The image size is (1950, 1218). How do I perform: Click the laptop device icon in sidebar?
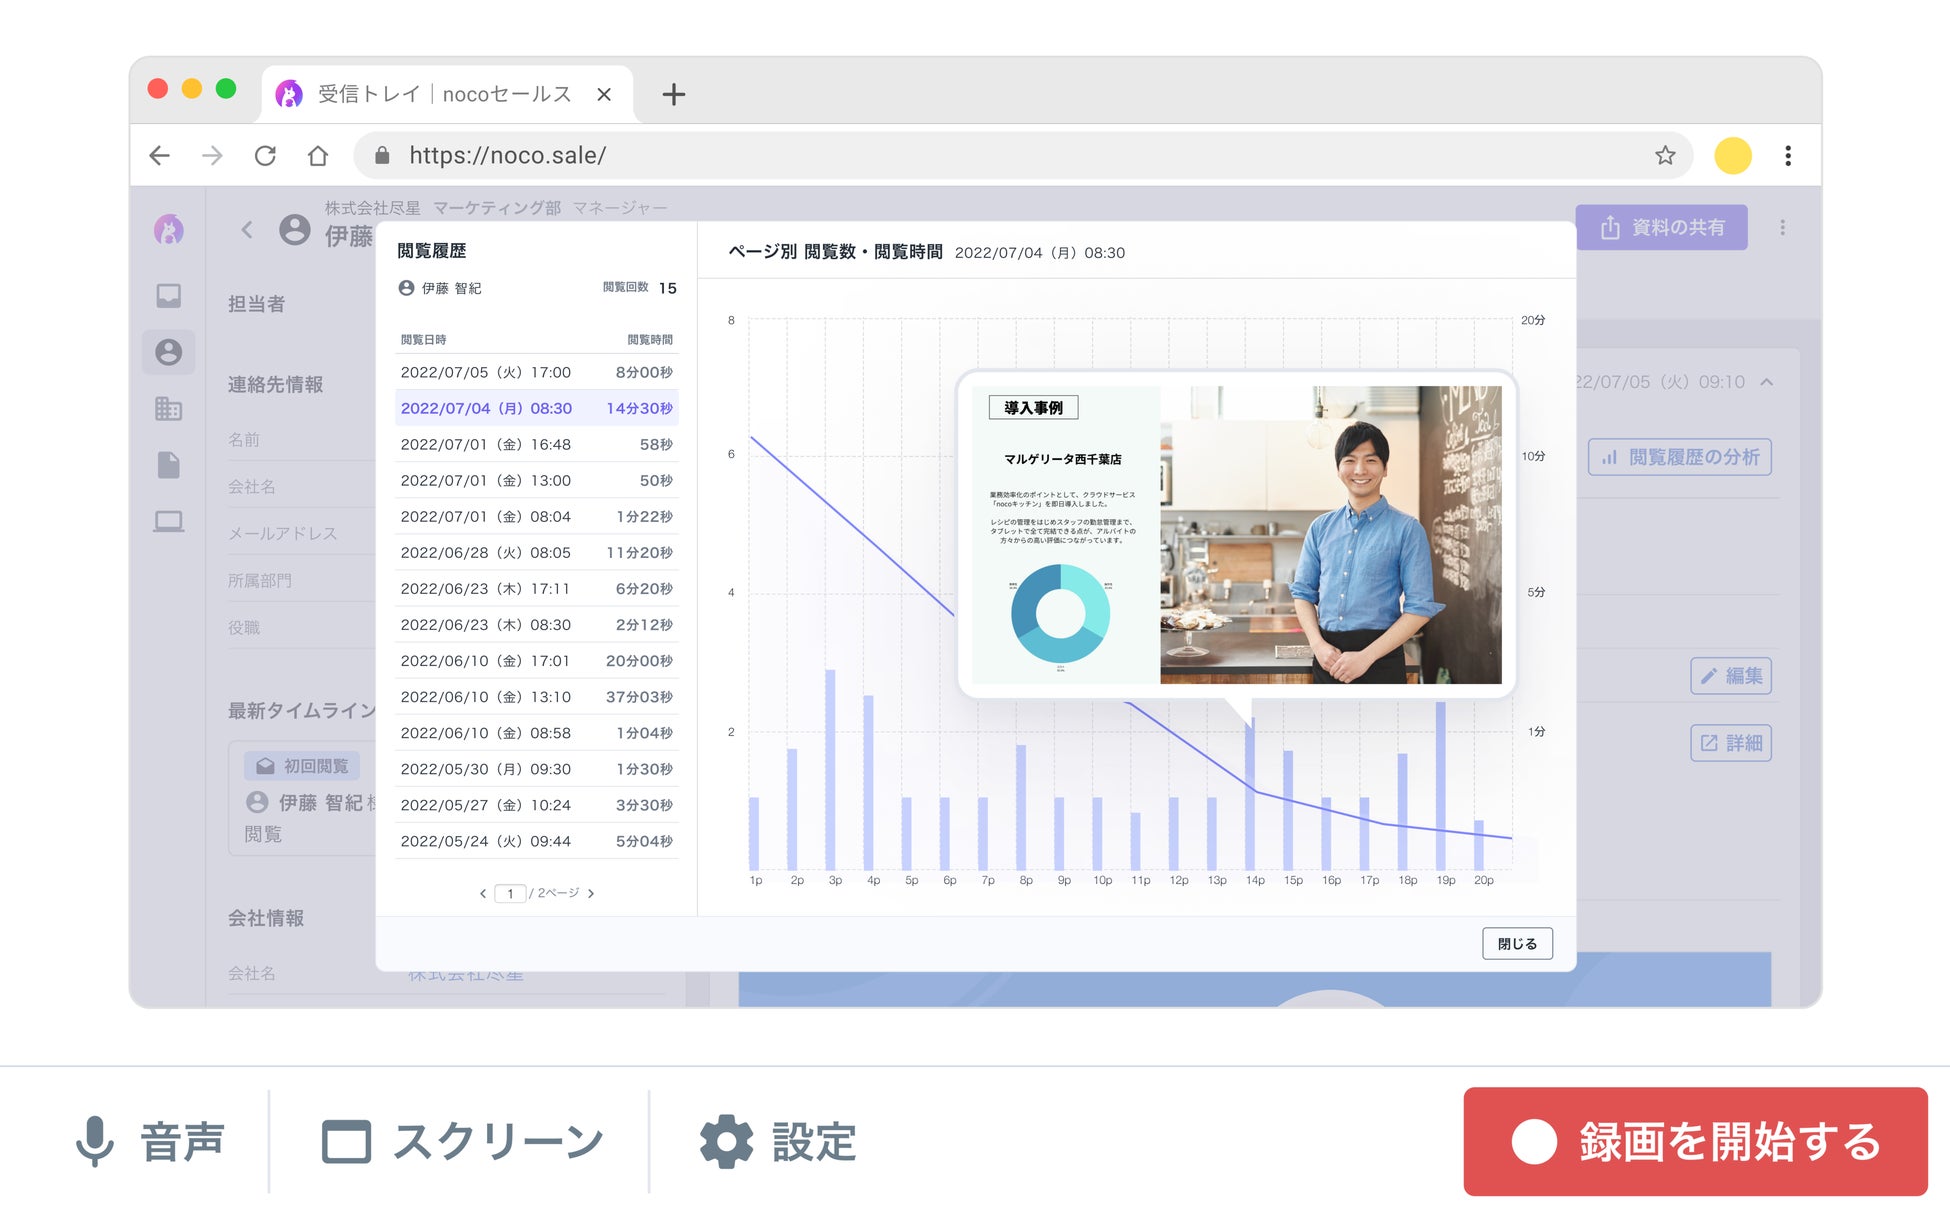pyautogui.click(x=168, y=521)
